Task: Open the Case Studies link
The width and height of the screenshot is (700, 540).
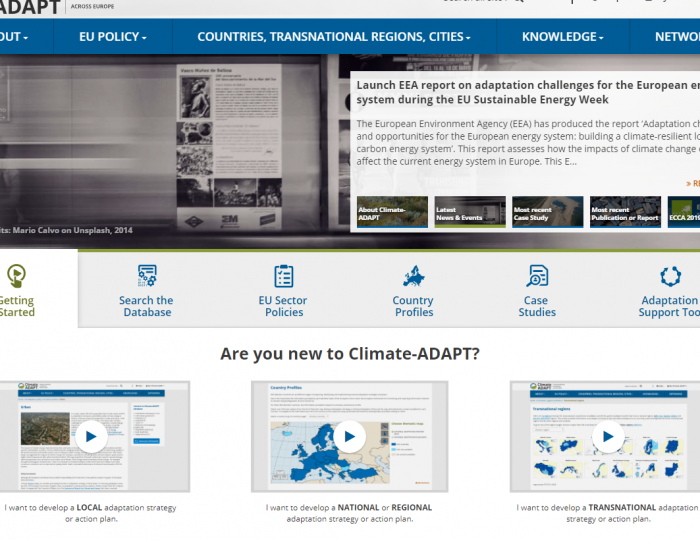Action: pyautogui.click(x=537, y=306)
